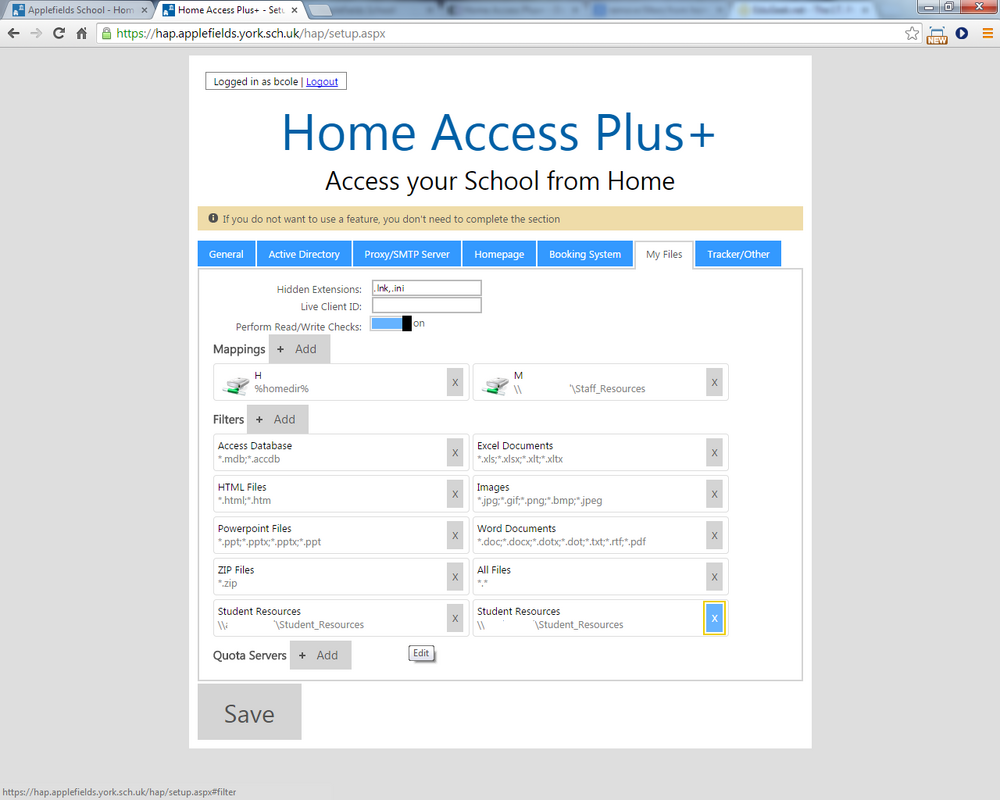The height and width of the screenshot is (800, 1000).
Task: Delete the Excel Documents filter
Action: [714, 452]
